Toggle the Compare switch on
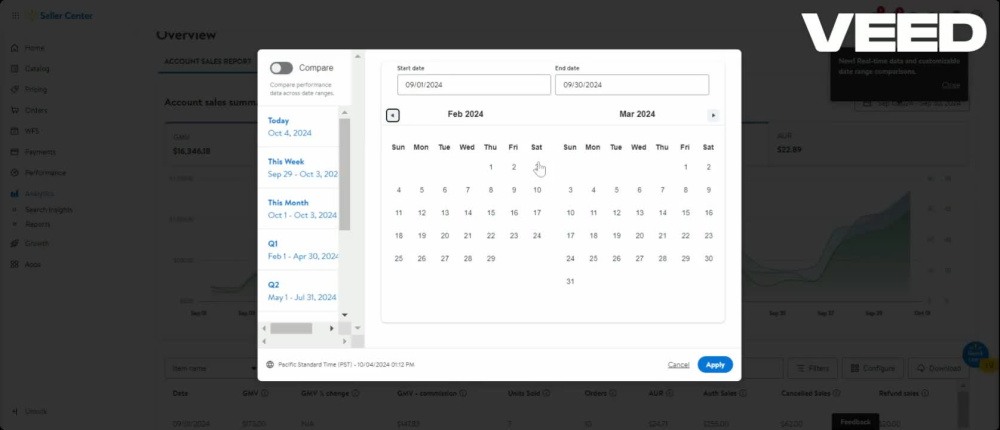Viewport: 1000px width, 430px height. tap(281, 68)
